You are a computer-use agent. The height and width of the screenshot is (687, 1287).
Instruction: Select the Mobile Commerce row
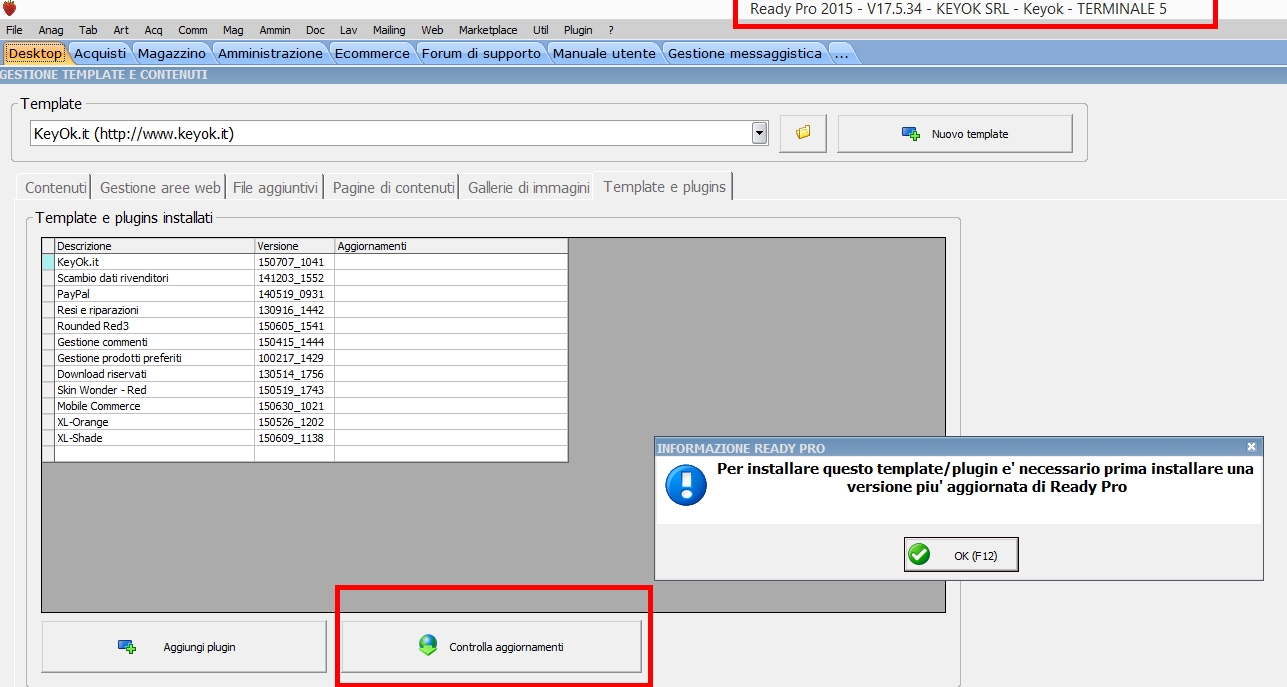(x=305, y=406)
